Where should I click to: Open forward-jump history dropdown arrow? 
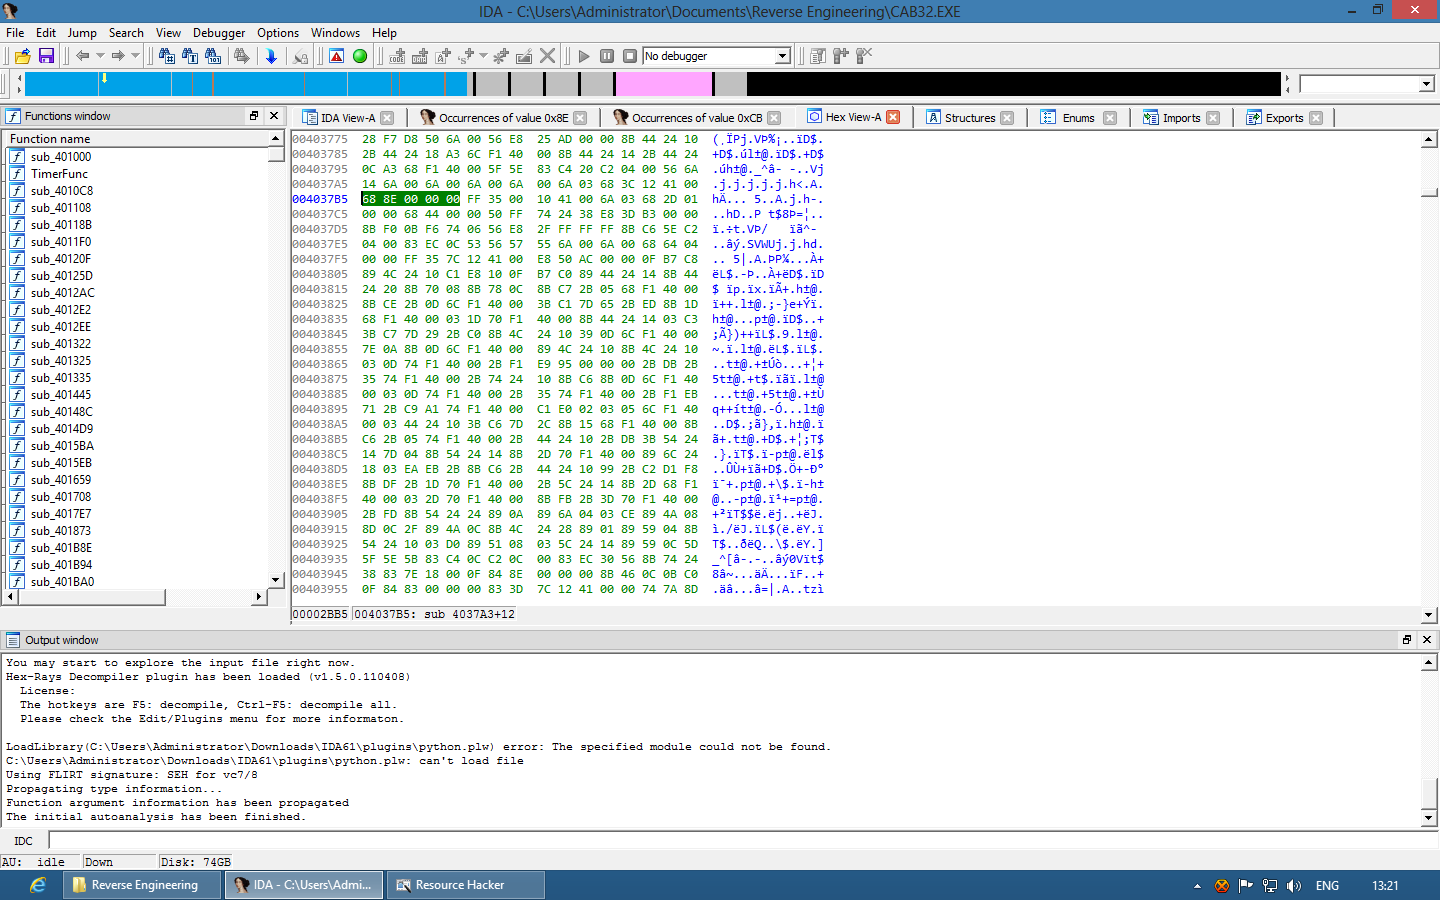pos(135,56)
